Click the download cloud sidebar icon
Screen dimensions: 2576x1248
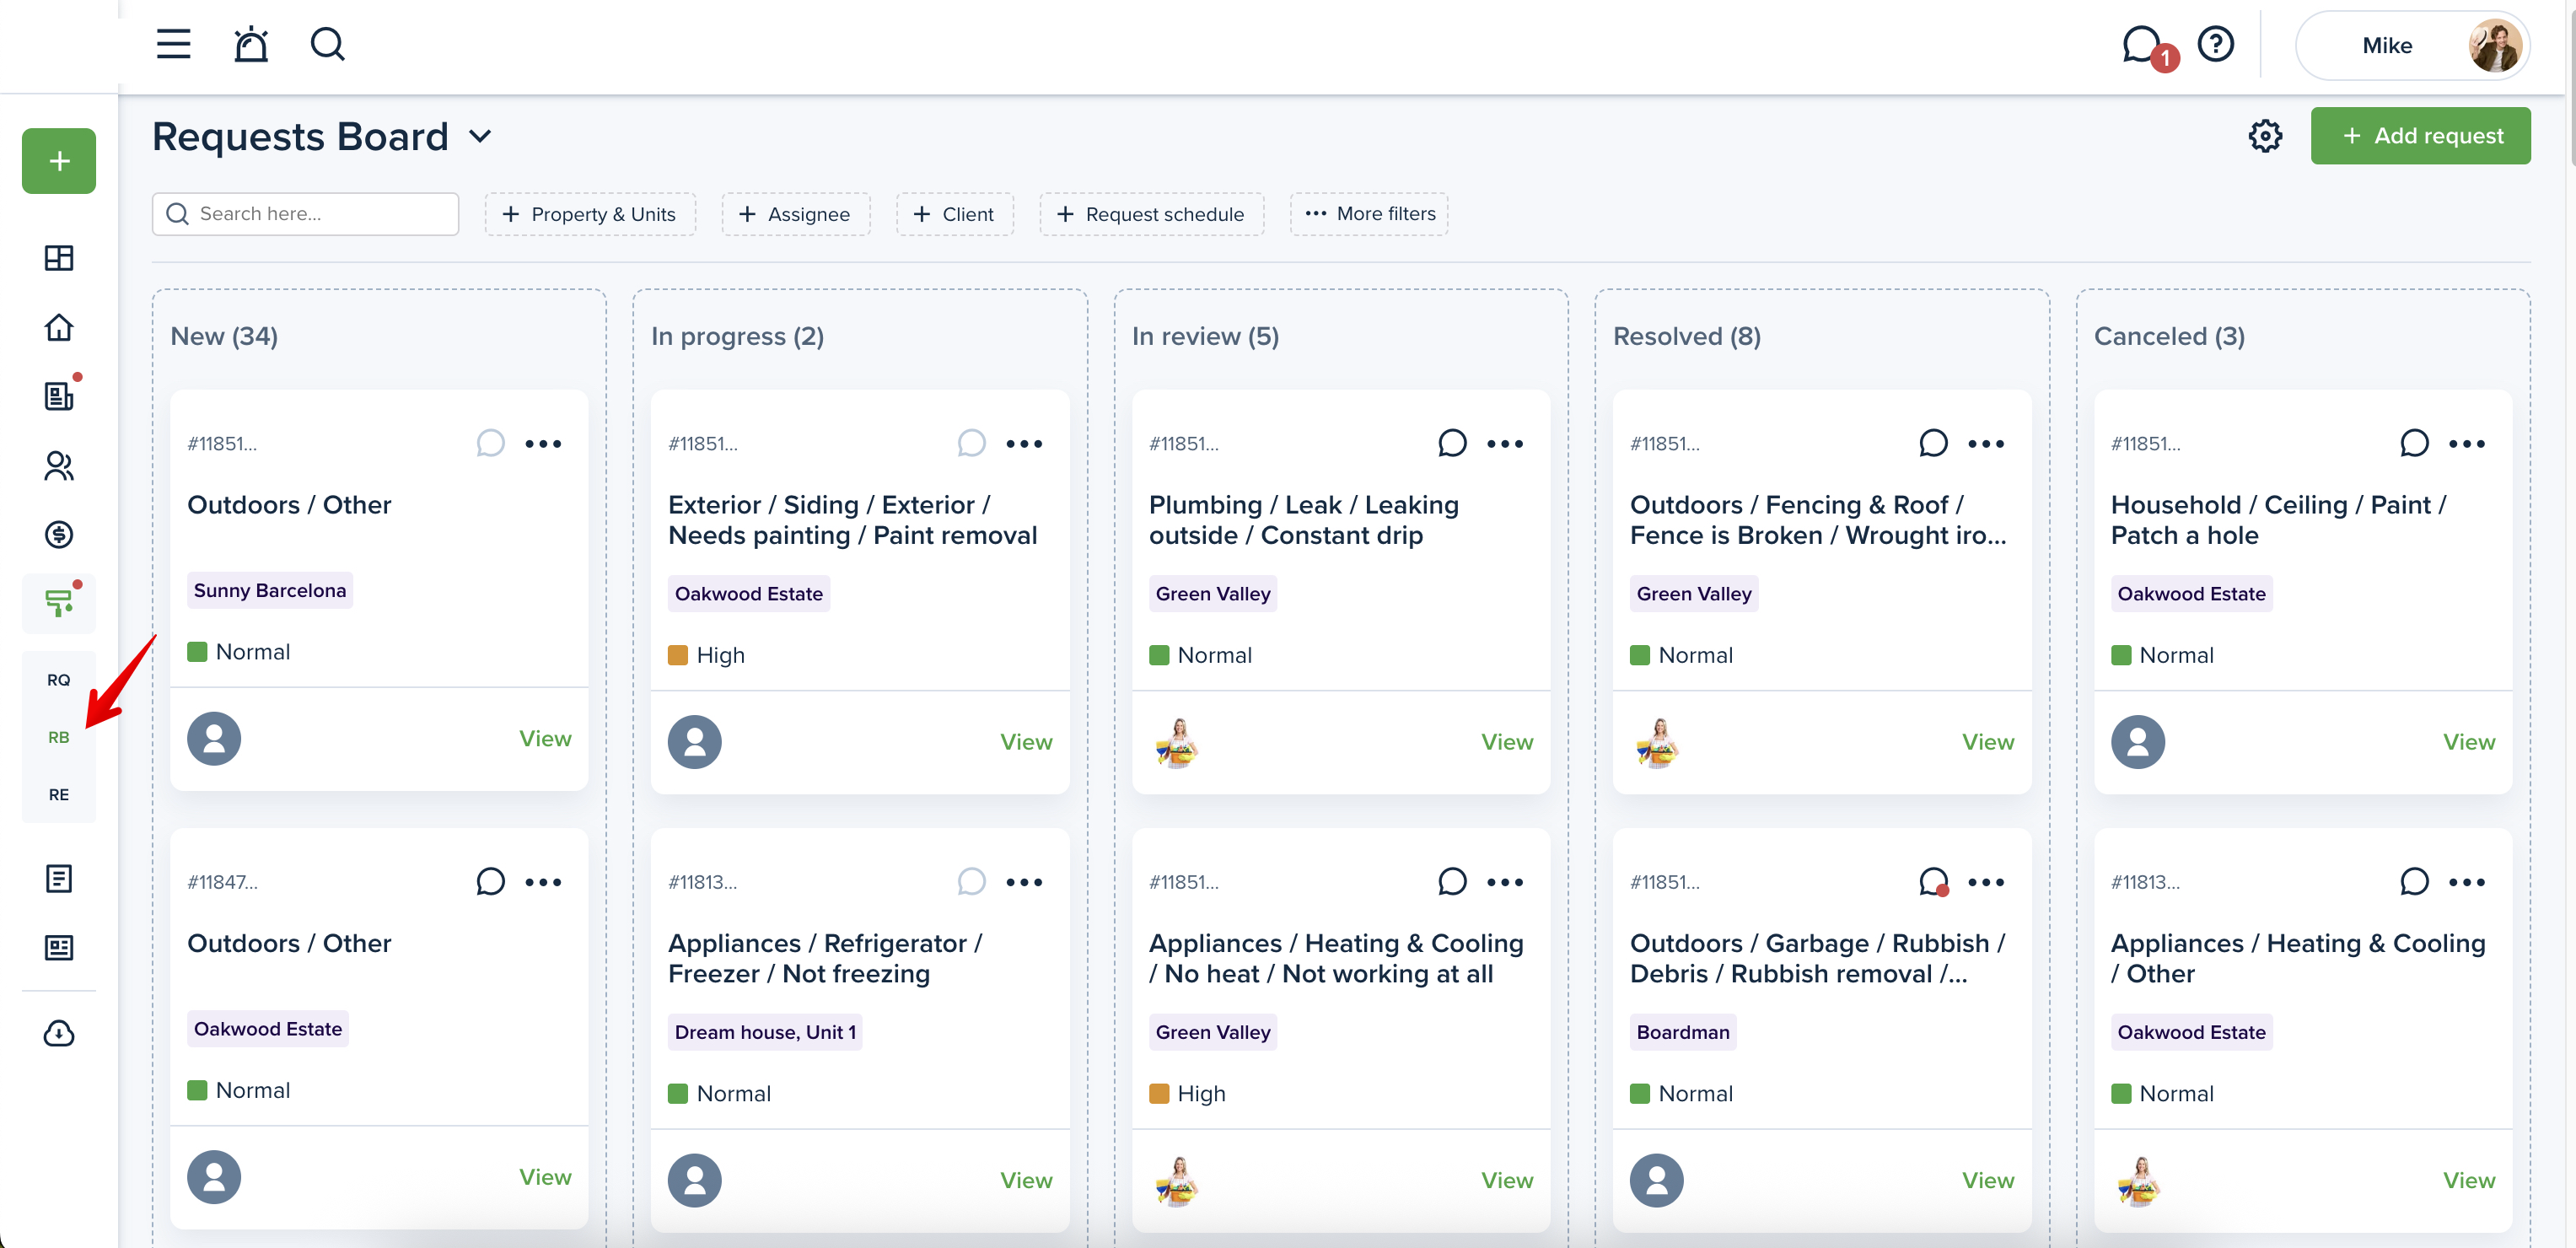59,1033
